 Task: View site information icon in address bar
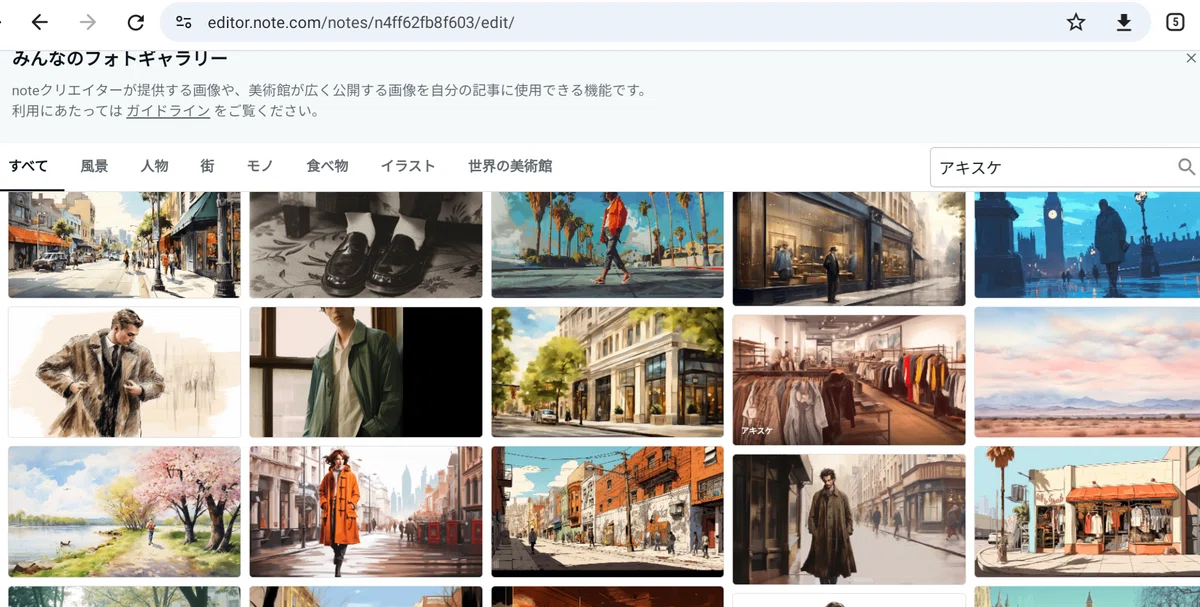point(183,22)
